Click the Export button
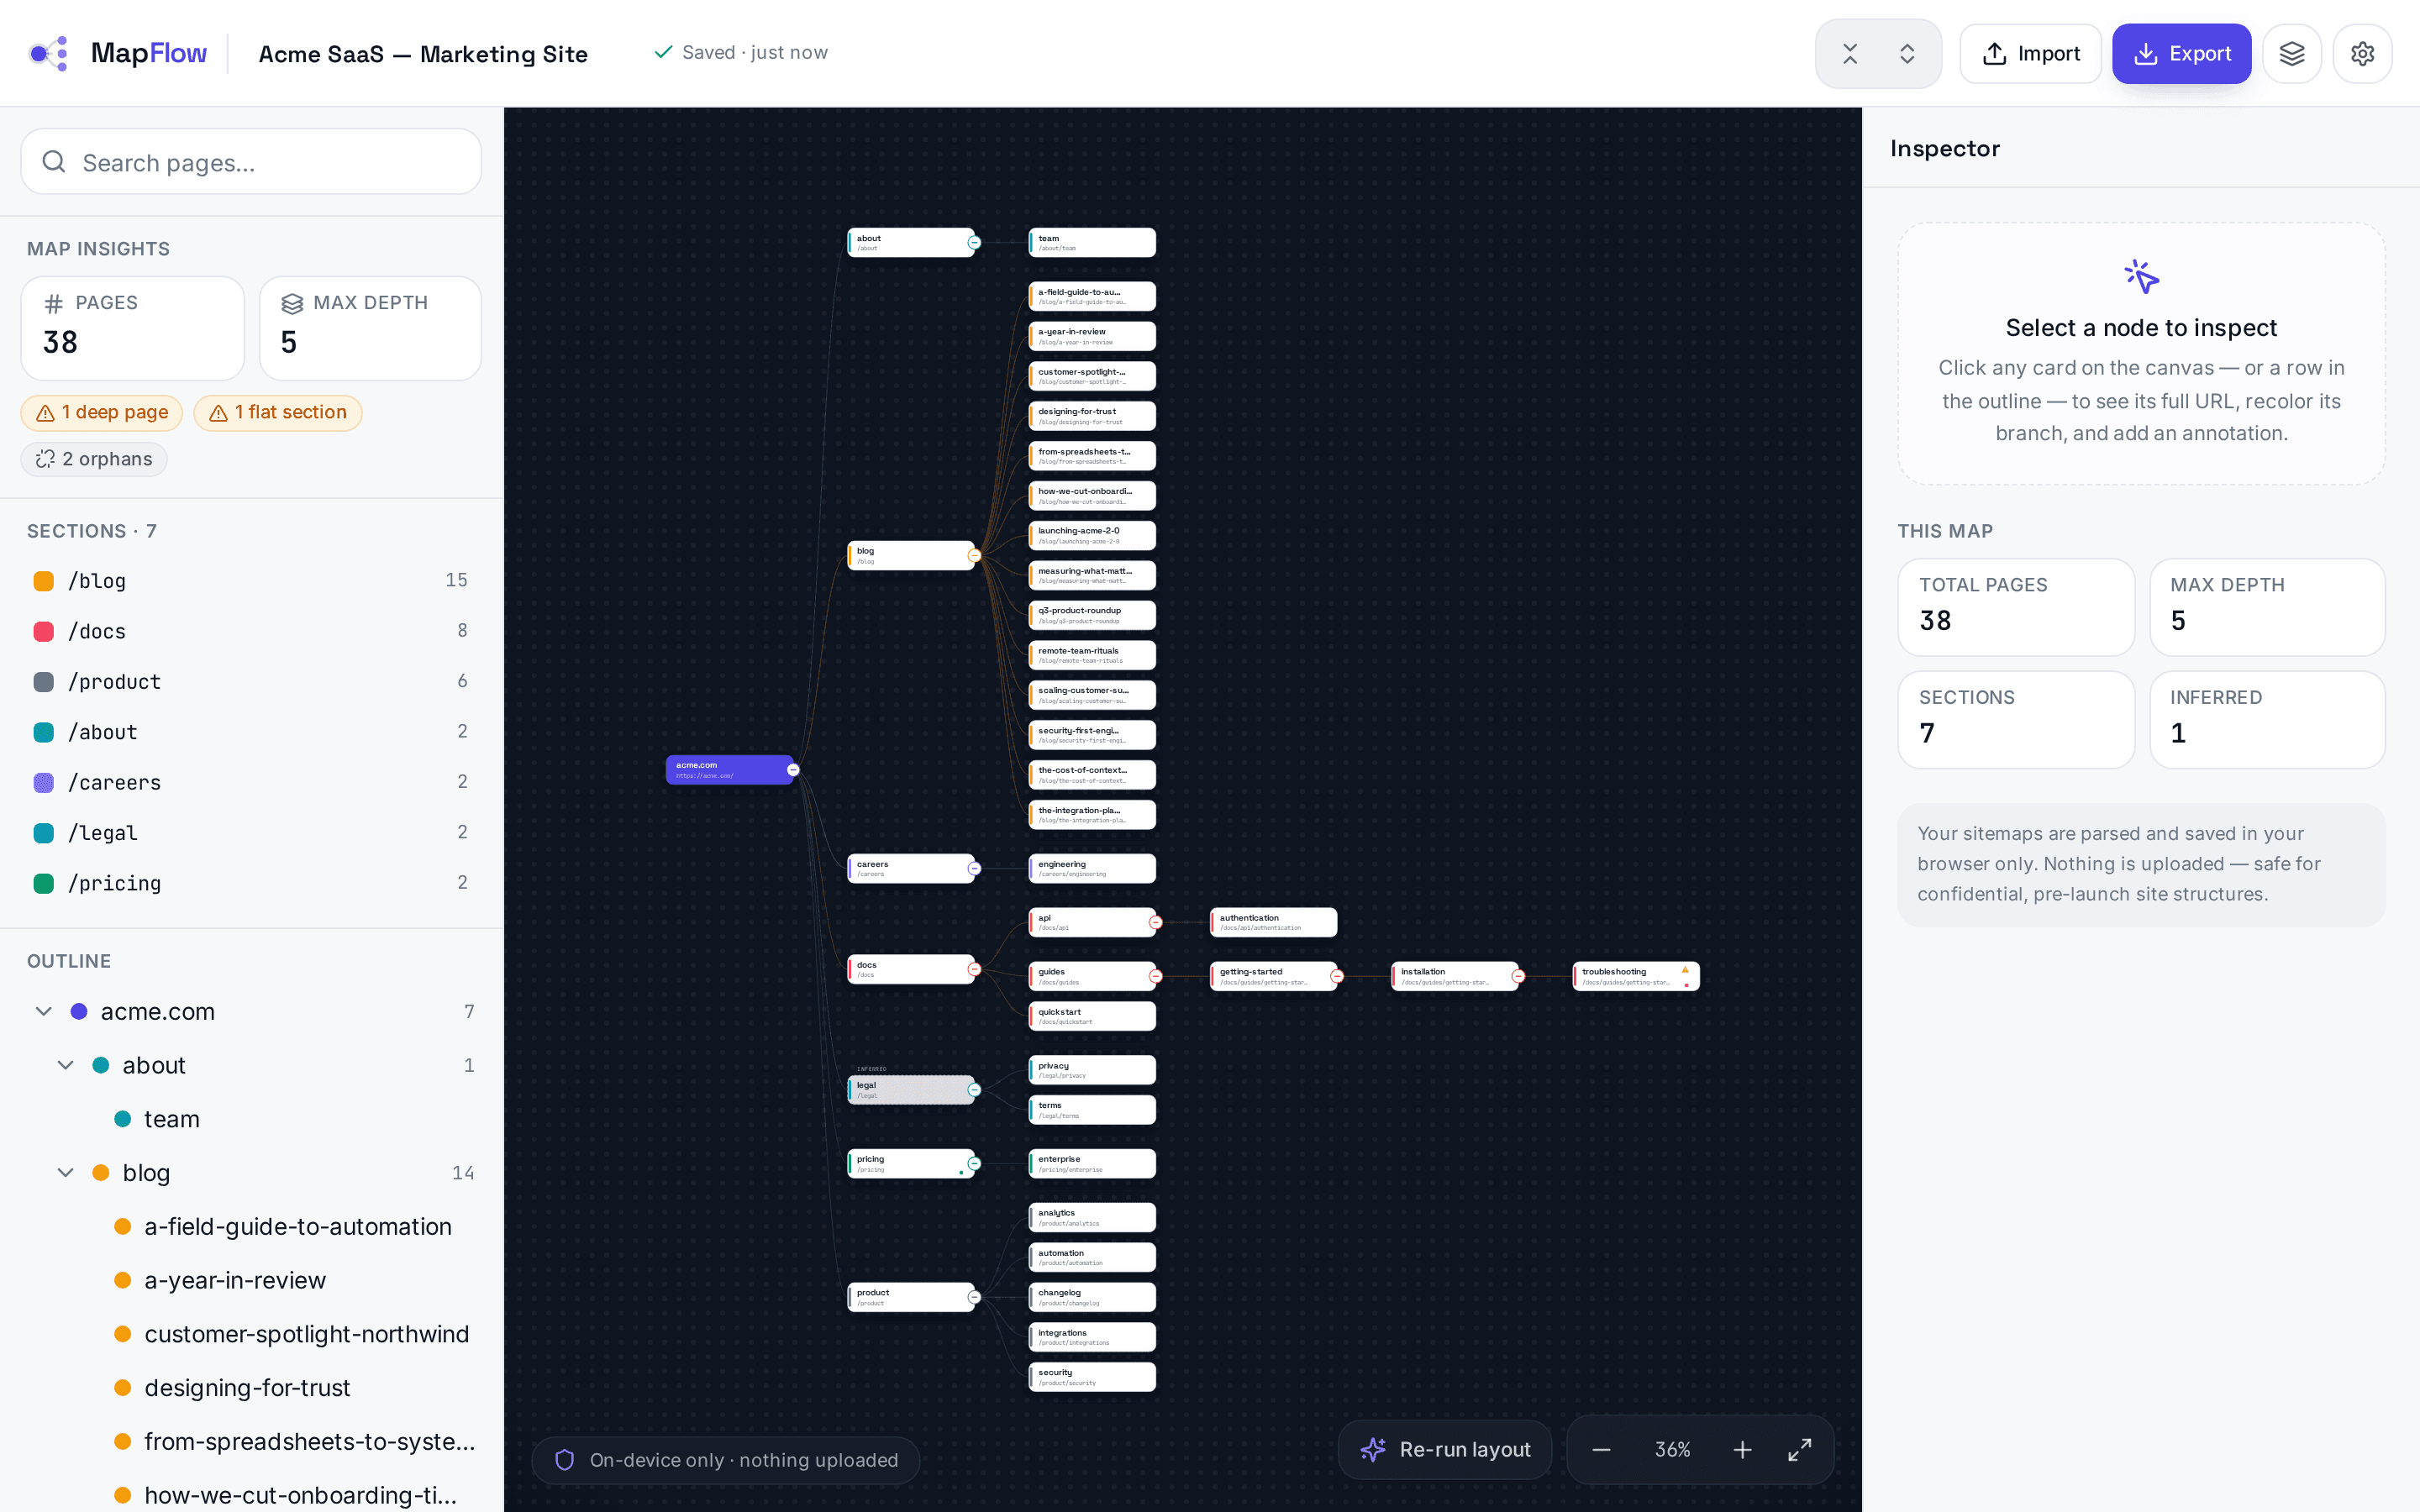Image resolution: width=2420 pixels, height=1512 pixels. (2181, 54)
